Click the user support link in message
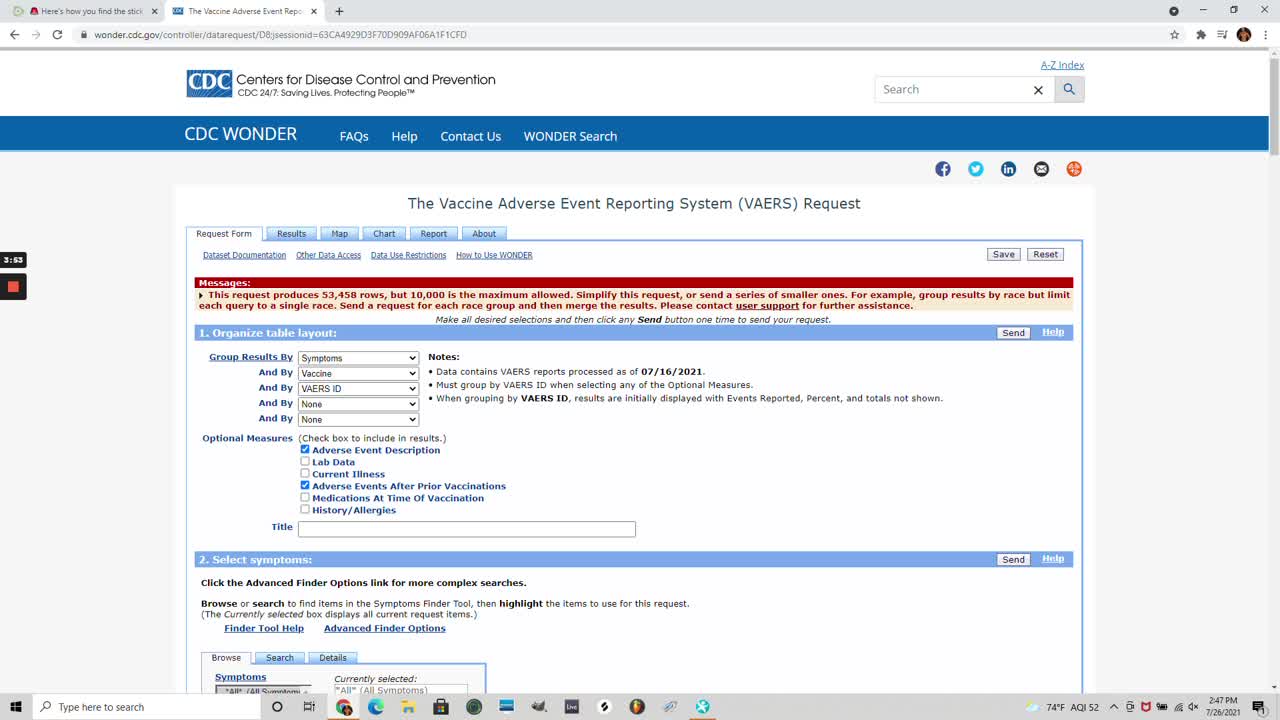 pos(767,306)
